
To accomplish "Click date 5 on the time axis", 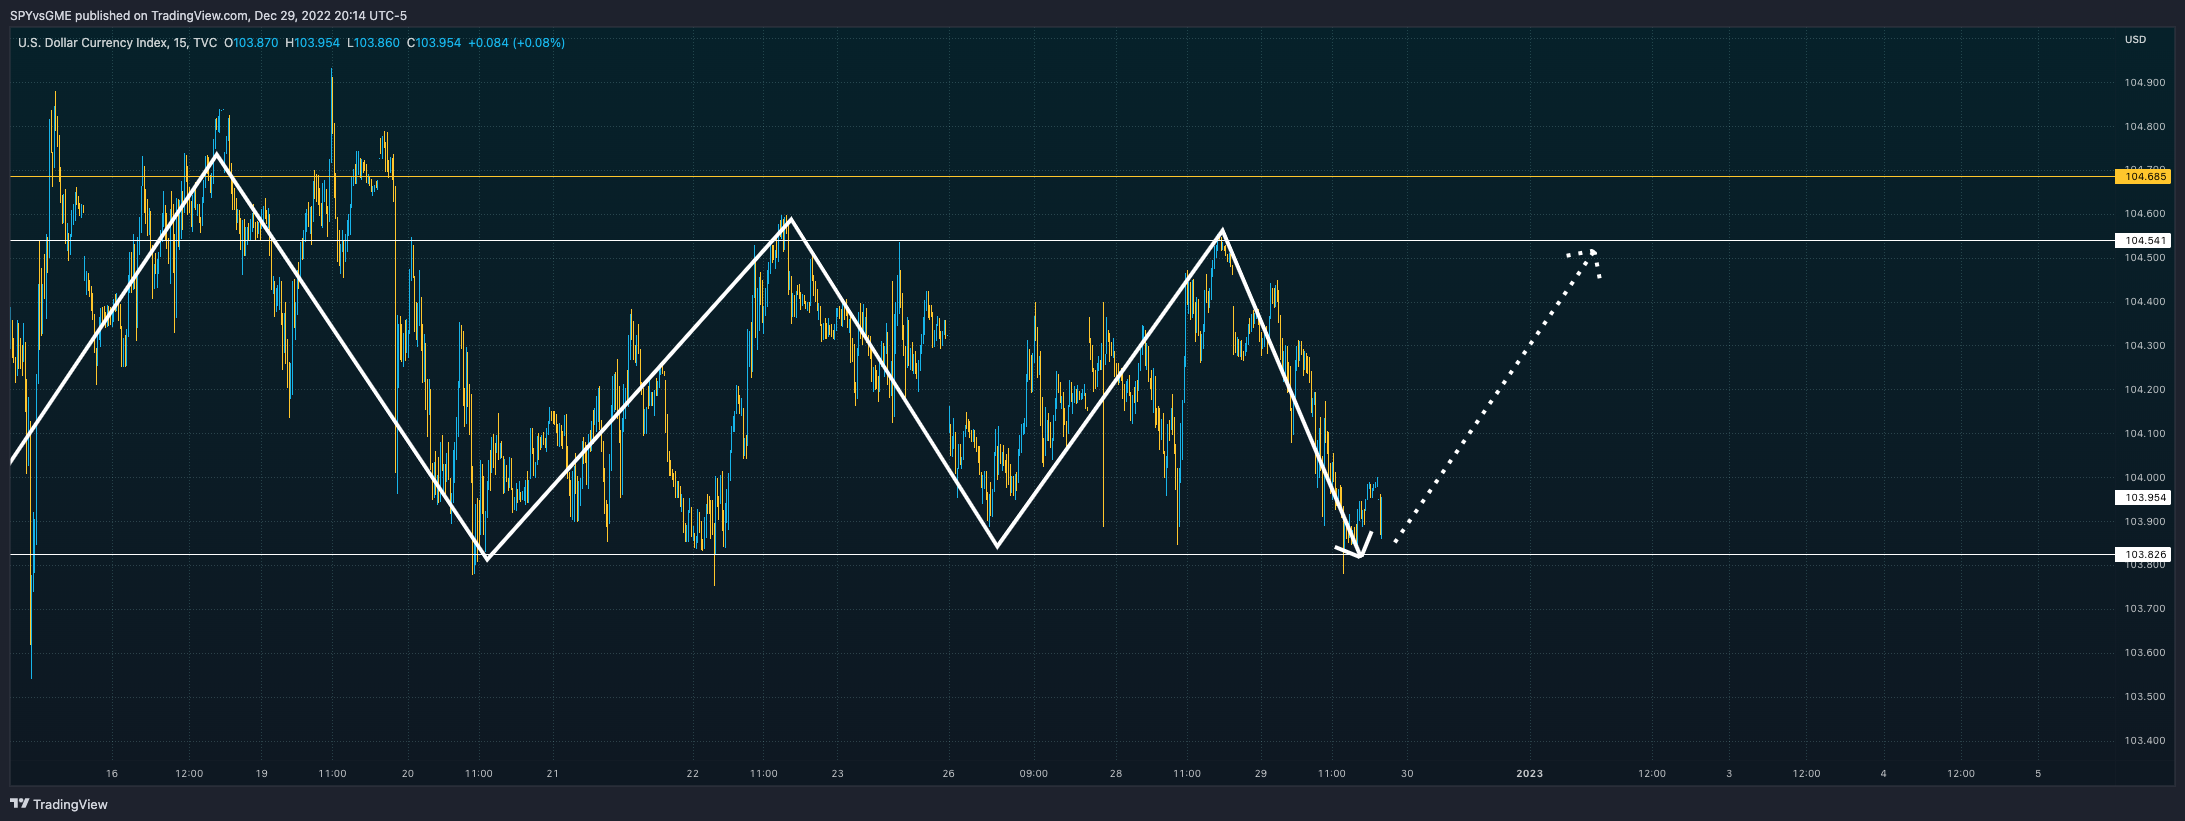I will pos(2038,774).
